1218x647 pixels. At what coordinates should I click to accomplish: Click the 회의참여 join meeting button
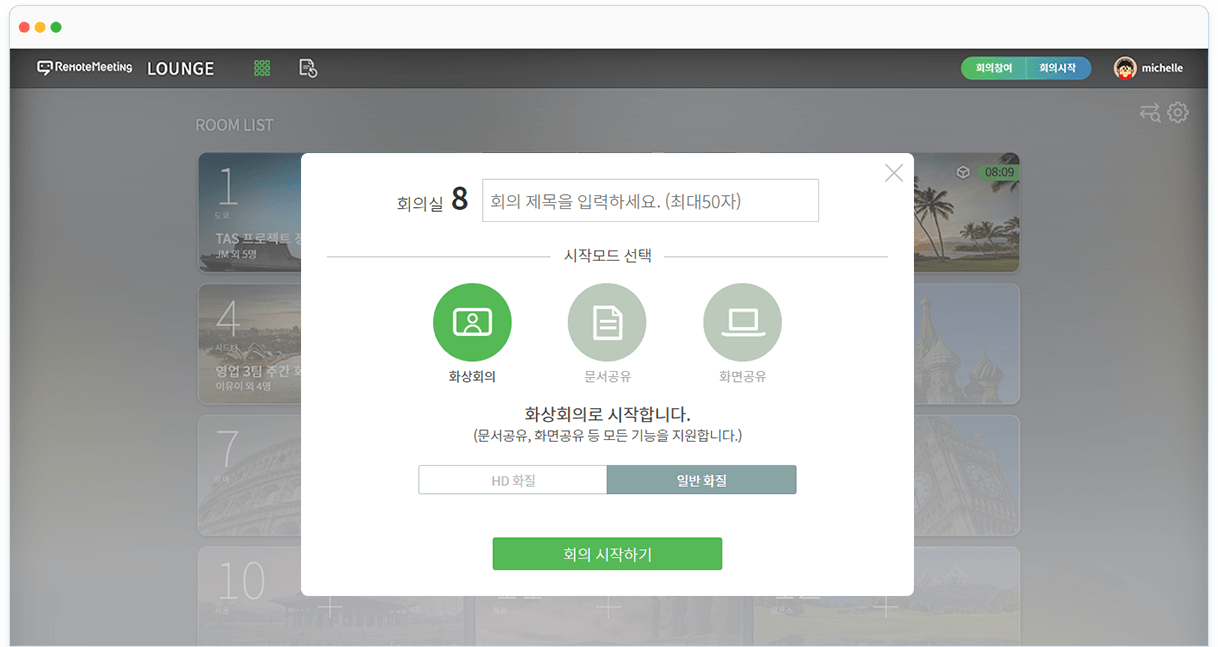click(994, 68)
